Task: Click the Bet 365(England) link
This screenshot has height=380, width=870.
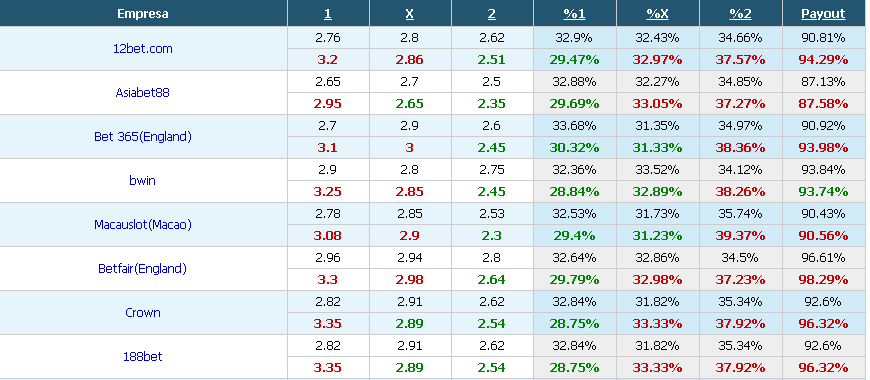Action: point(143,136)
